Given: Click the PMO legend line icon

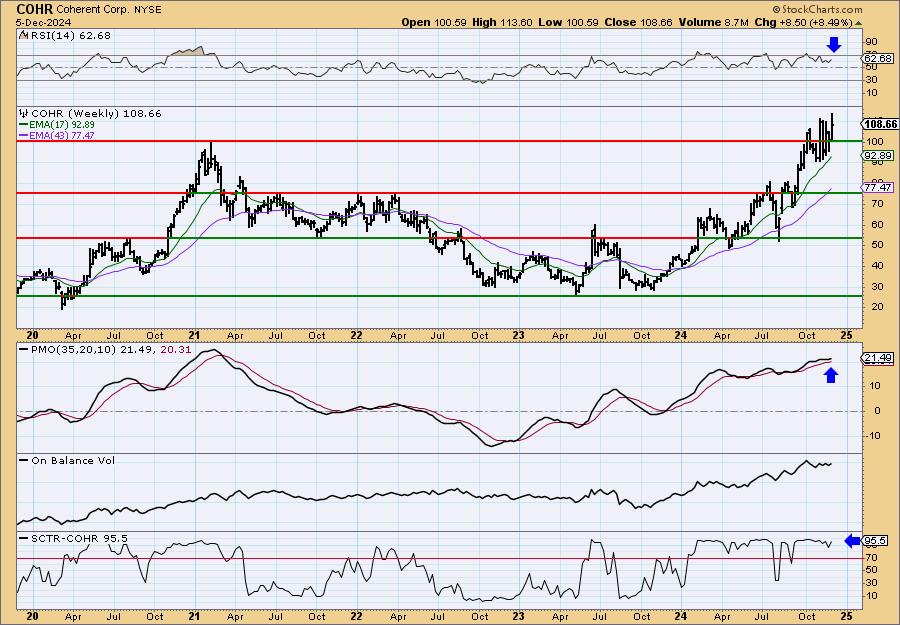Looking at the screenshot, I should tap(24, 349).
